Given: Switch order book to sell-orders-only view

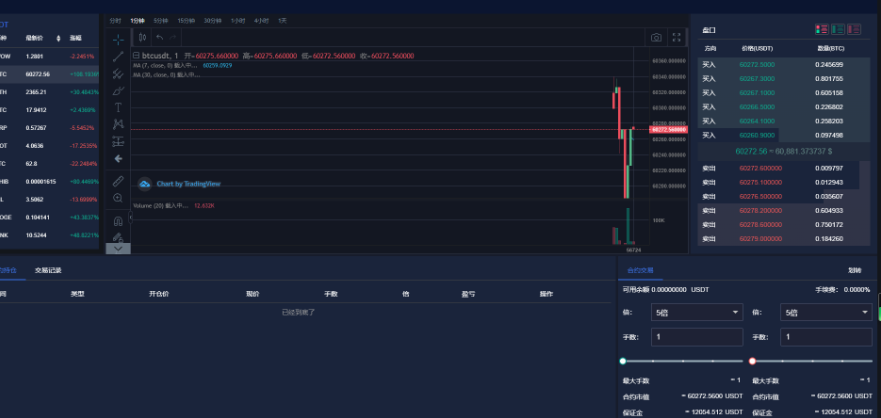Looking at the screenshot, I should 855,30.
